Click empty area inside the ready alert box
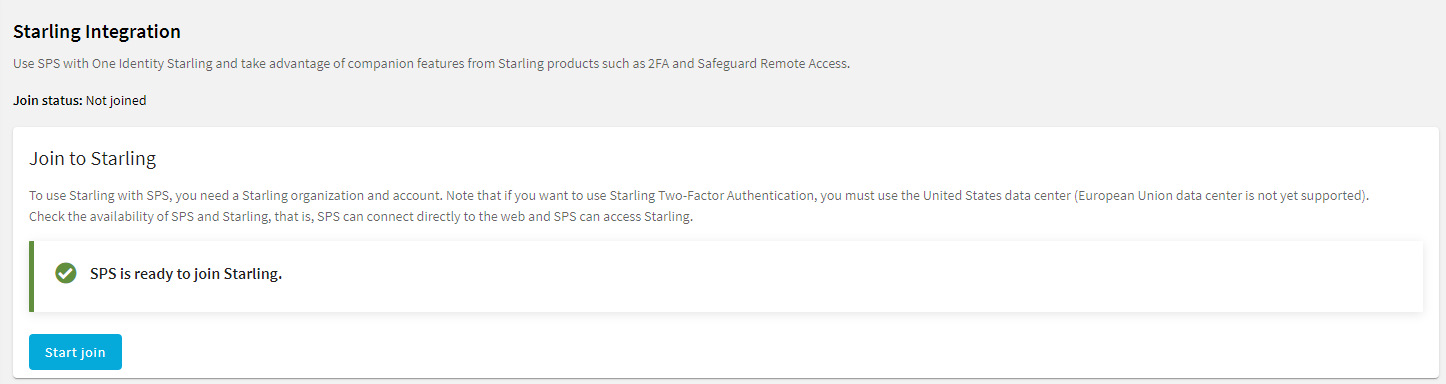Image resolution: width=1446 pixels, height=384 pixels. [850, 276]
